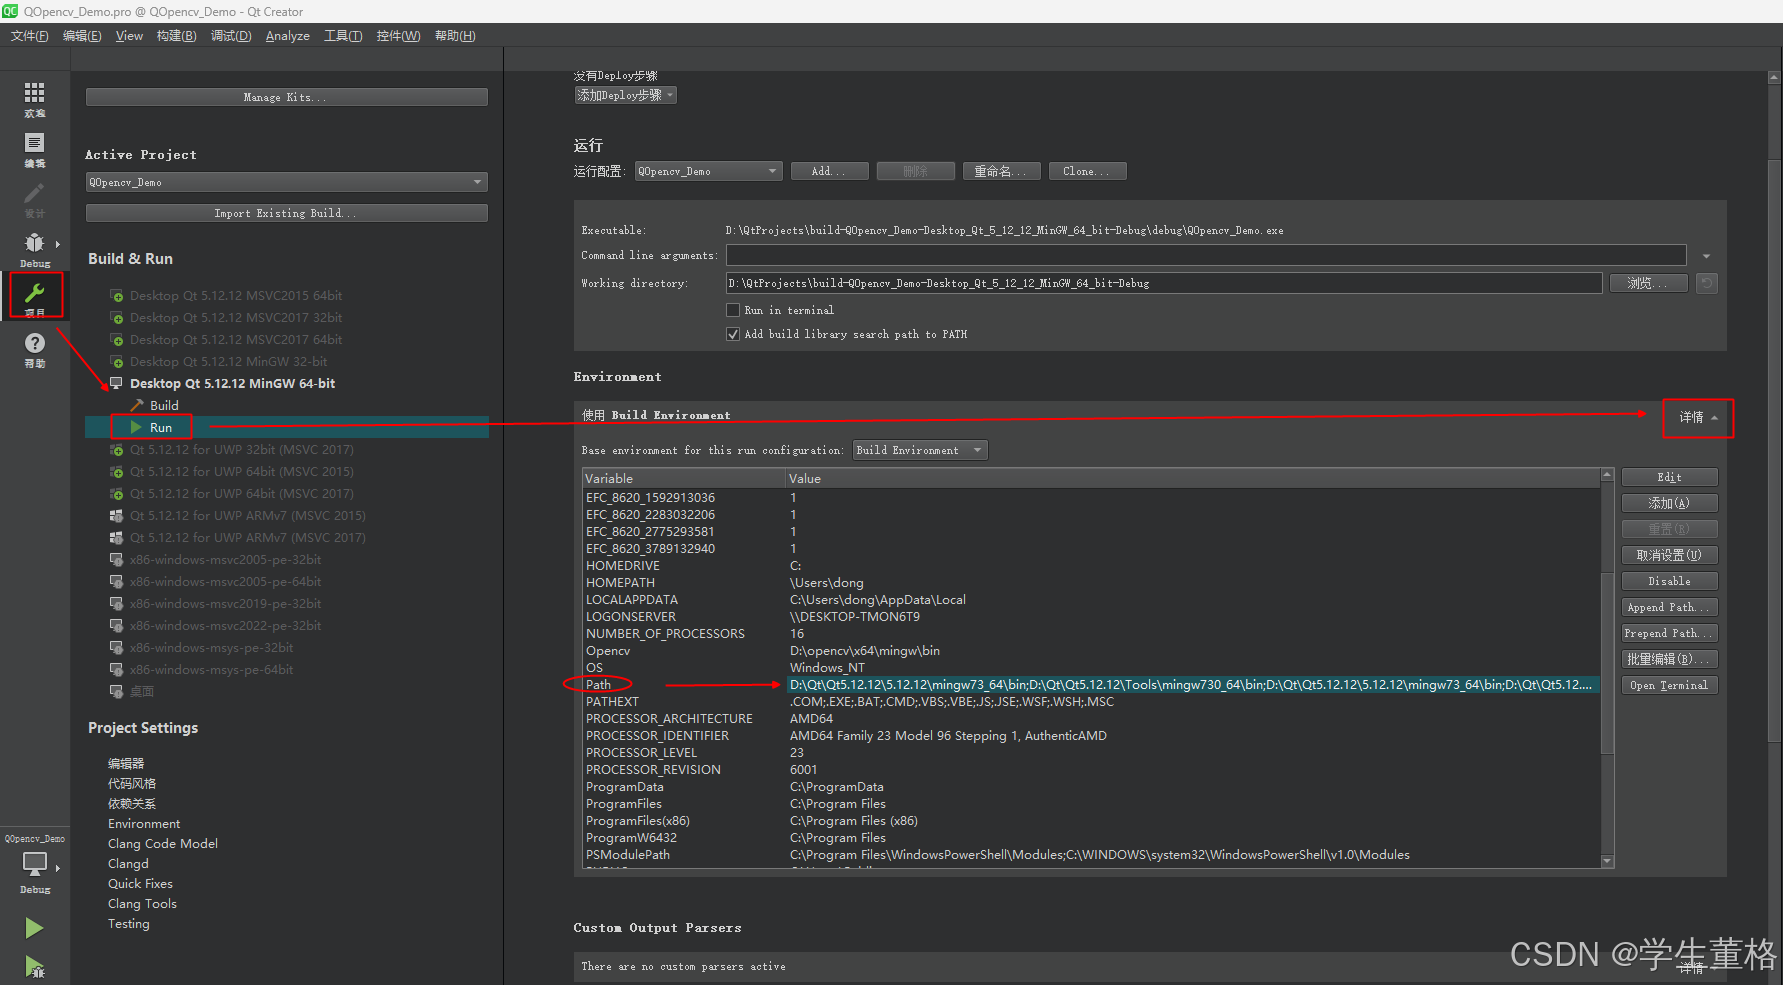This screenshot has width=1783, height=985.
Task: Click the Build hammer icon under MinGW 64-bit
Action: pos(137,405)
